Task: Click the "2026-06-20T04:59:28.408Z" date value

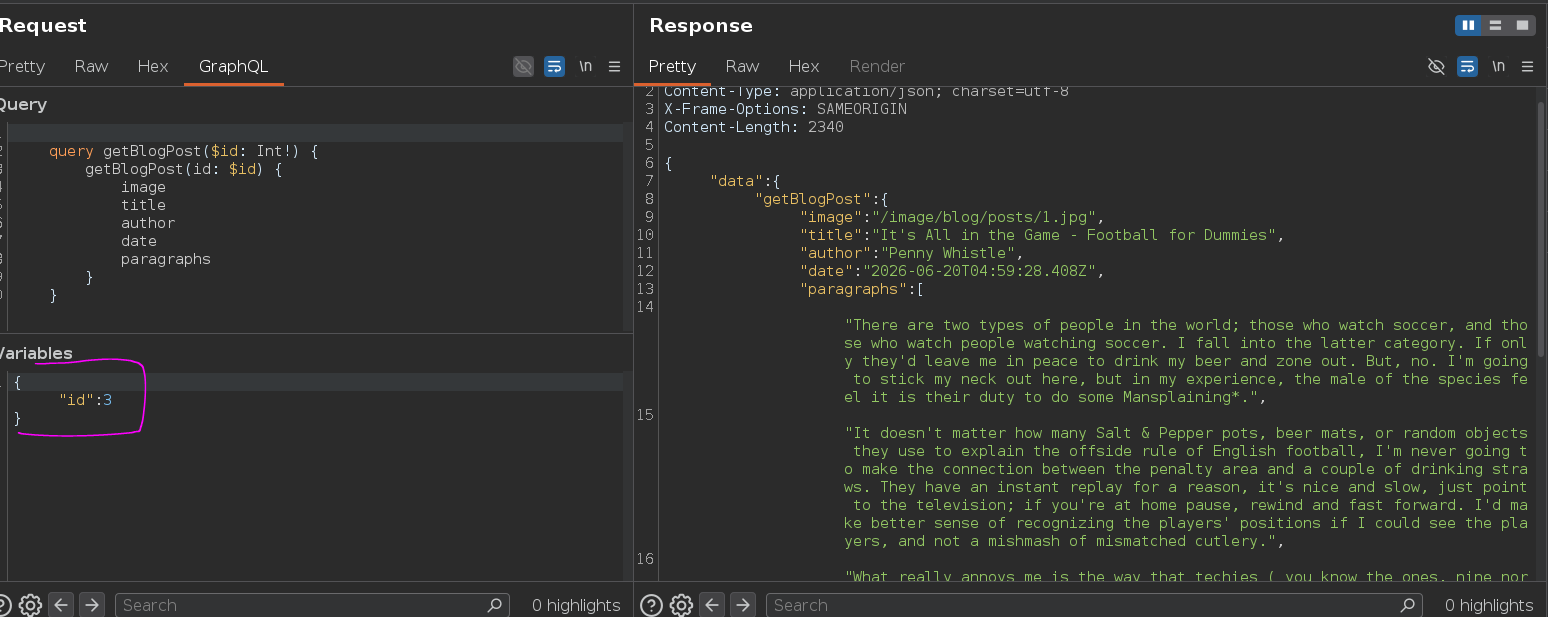Action: pyautogui.click(x=981, y=271)
